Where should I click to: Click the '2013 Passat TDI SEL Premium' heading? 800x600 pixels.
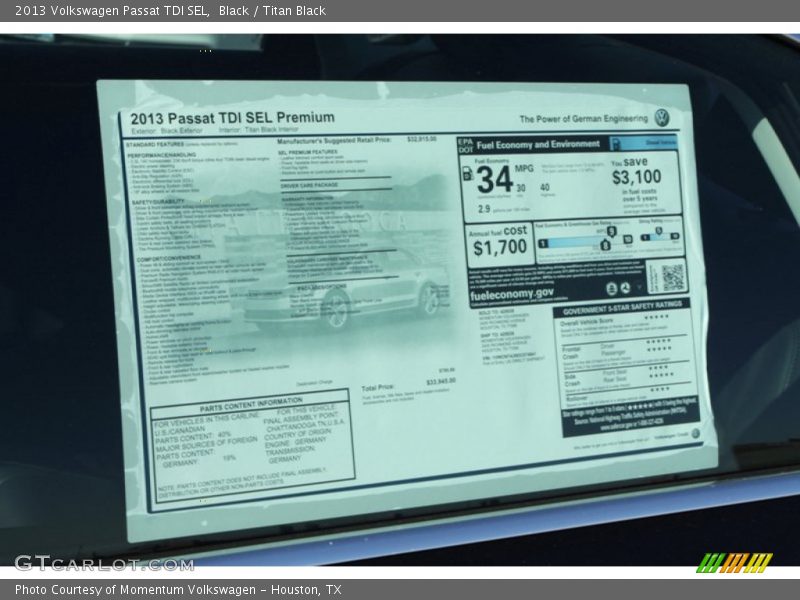pyautogui.click(x=232, y=117)
